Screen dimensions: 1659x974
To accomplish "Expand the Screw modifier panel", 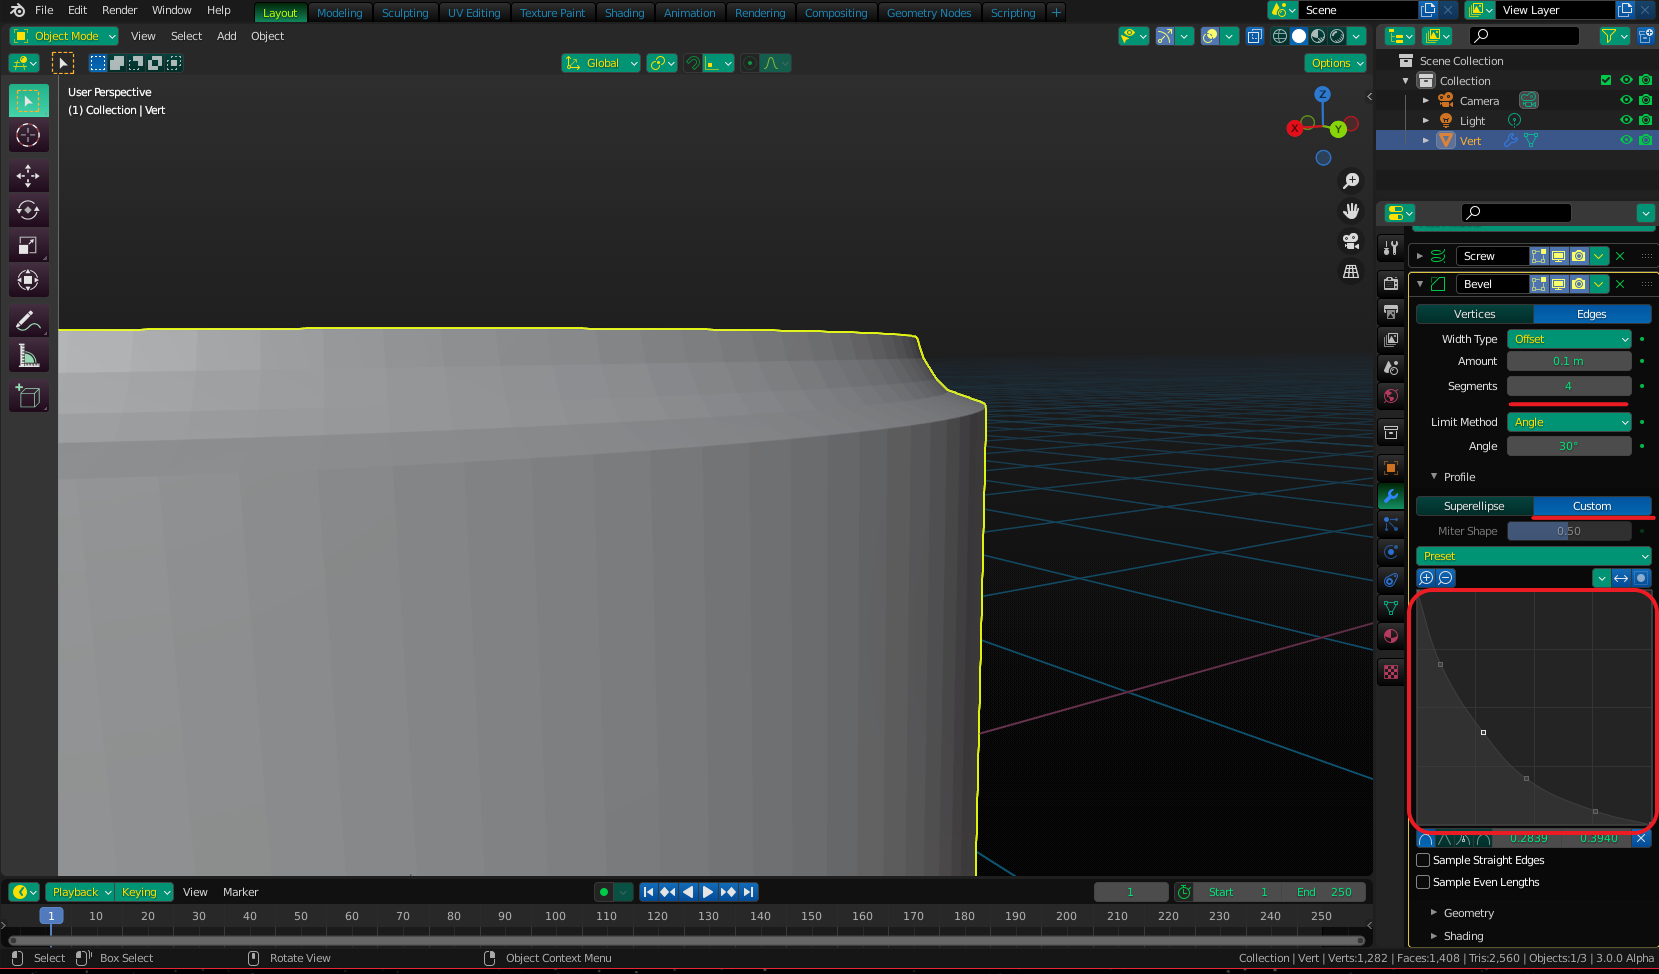I will (1420, 256).
